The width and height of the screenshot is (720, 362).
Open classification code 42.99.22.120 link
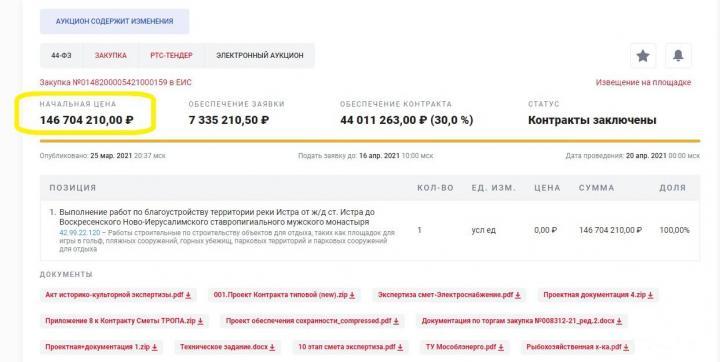pyautogui.click(x=79, y=233)
